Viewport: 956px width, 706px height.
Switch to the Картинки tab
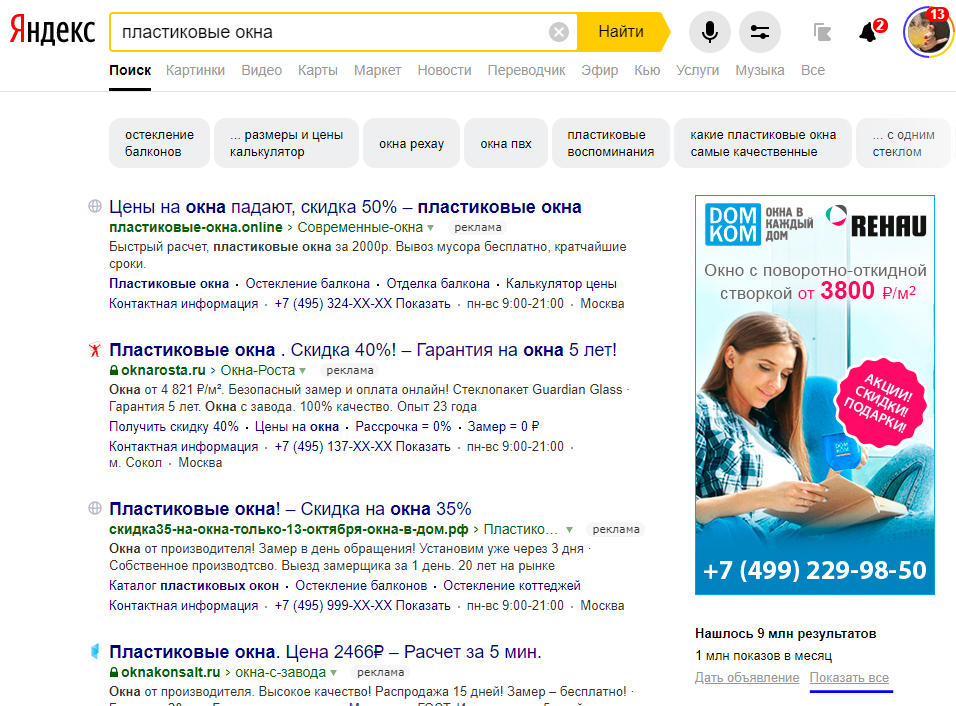195,70
